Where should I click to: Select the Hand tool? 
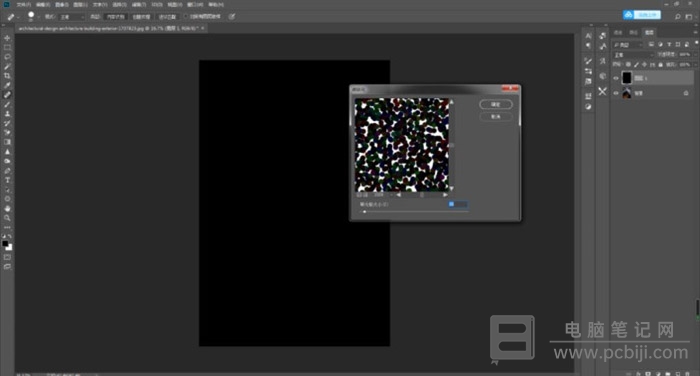[7, 208]
